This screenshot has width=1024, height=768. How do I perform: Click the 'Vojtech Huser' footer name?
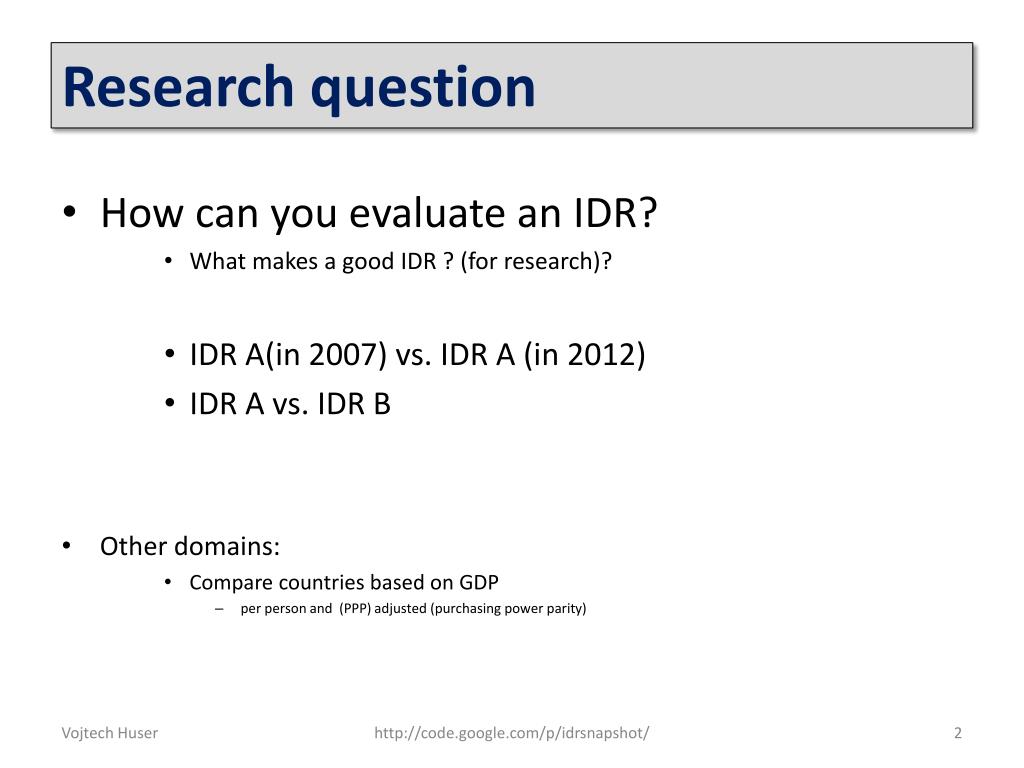pyautogui.click(x=110, y=733)
